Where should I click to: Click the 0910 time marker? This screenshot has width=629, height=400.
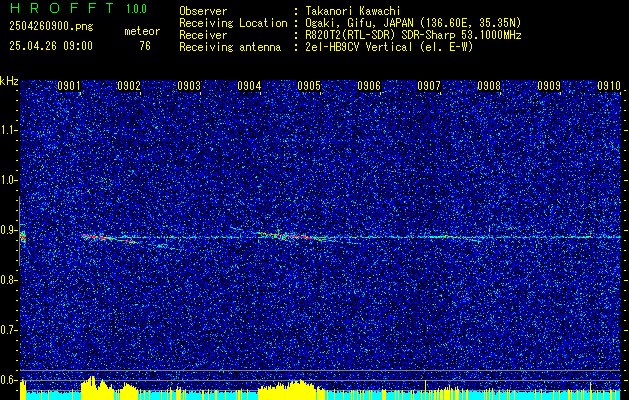coord(609,86)
